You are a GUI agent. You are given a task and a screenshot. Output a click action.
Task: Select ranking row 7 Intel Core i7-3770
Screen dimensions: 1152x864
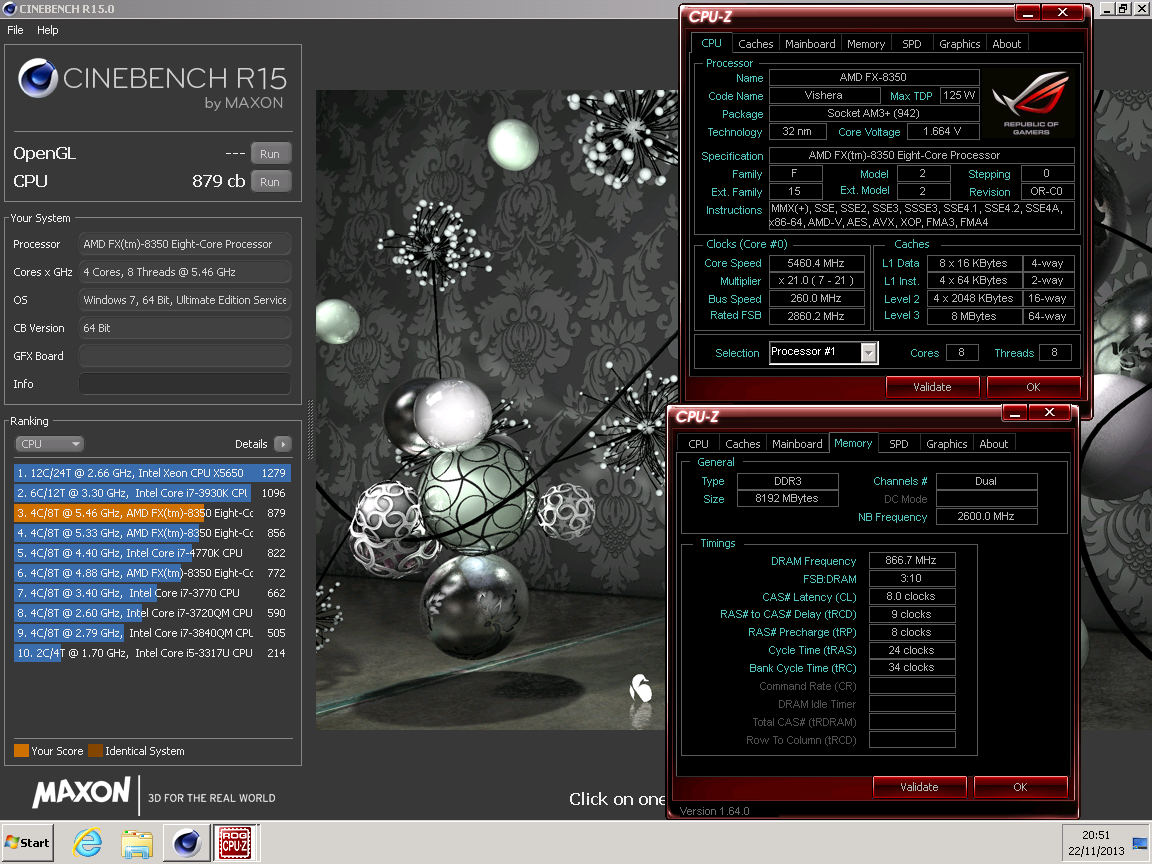click(152, 593)
